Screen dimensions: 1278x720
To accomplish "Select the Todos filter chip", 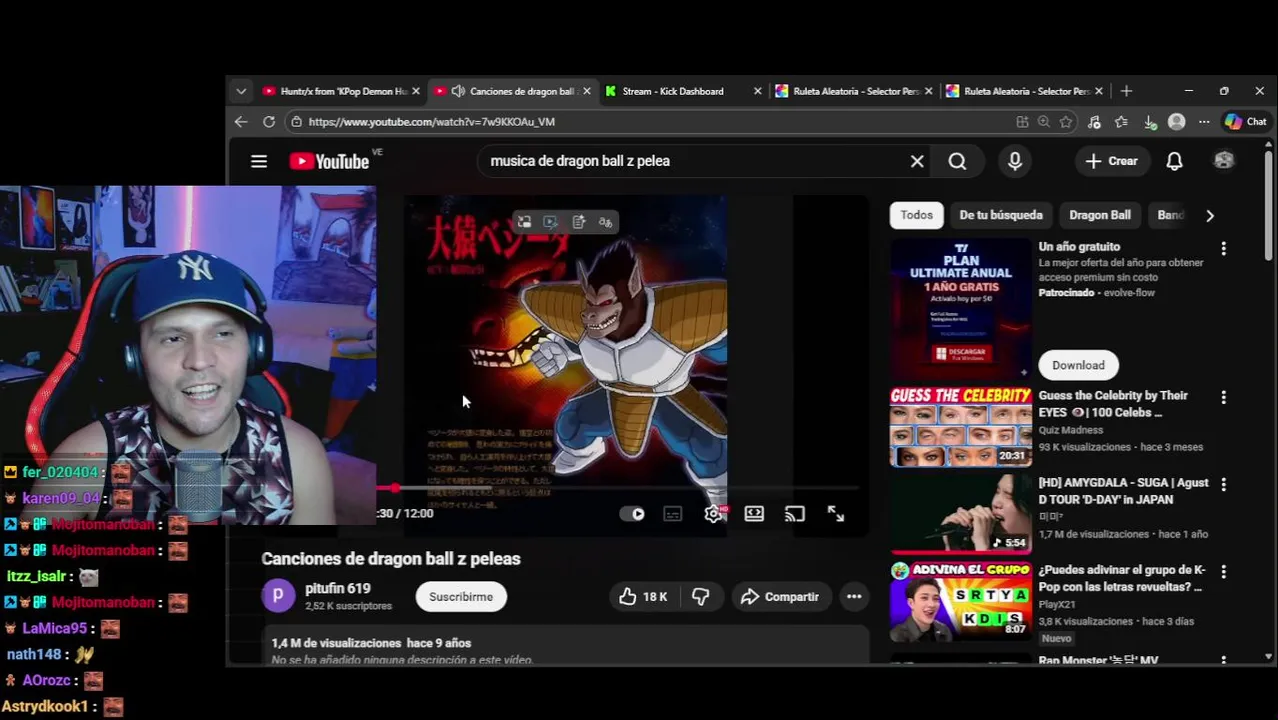I will (916, 215).
